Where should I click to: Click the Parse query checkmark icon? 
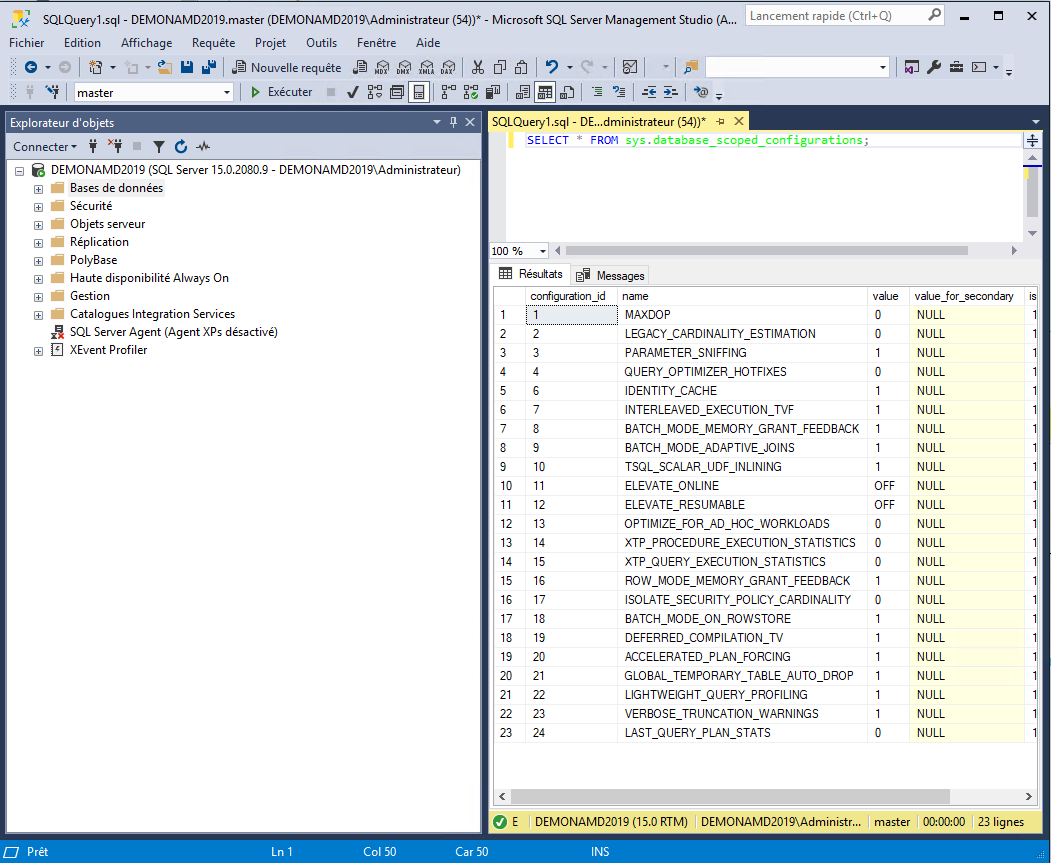352,92
